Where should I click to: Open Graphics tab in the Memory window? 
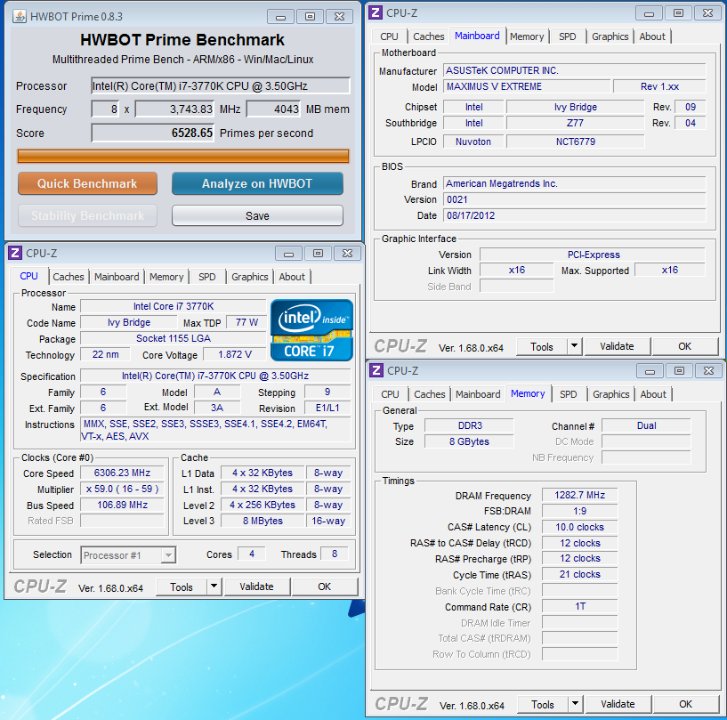(x=611, y=395)
